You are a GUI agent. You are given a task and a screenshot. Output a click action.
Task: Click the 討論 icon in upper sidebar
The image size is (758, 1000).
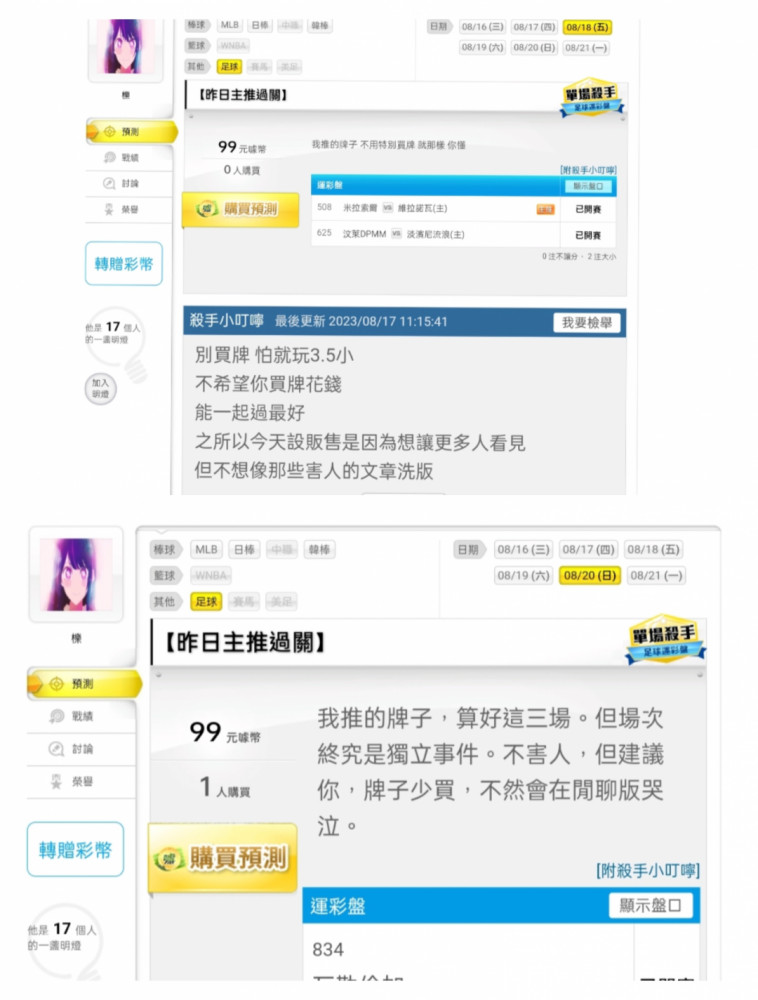coord(110,183)
